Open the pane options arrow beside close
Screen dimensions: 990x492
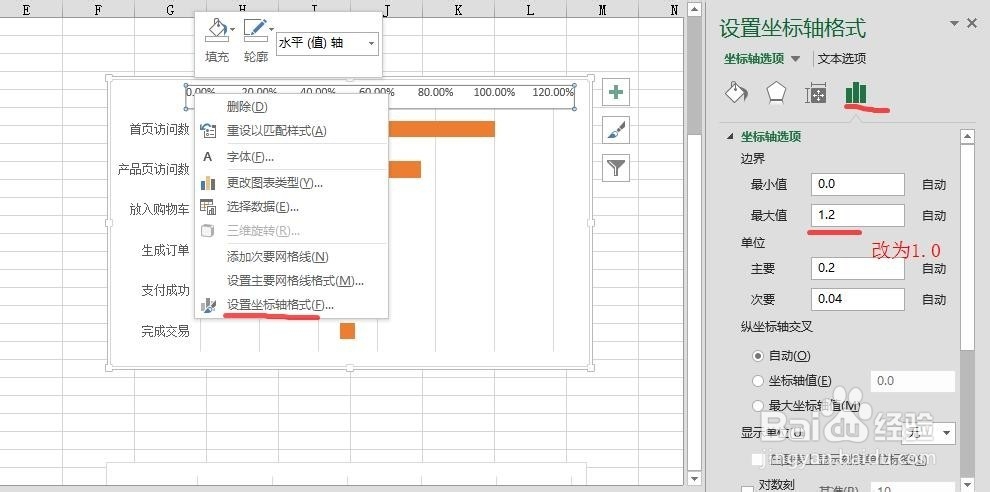954,23
